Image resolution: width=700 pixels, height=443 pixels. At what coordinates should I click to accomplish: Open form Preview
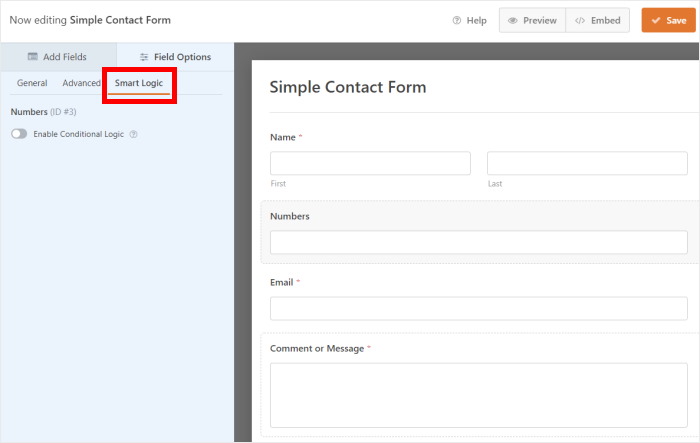533,21
